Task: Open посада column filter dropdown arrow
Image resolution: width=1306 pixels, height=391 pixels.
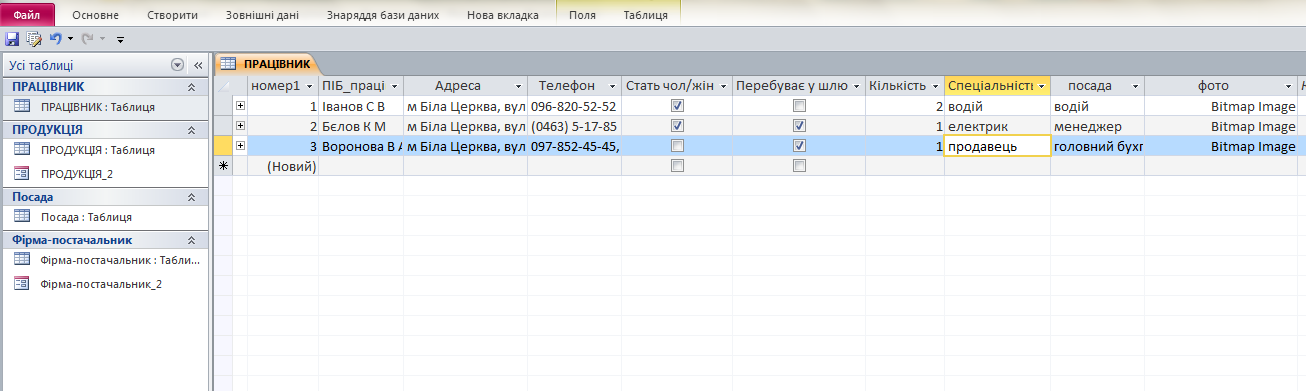Action: pos(1135,87)
